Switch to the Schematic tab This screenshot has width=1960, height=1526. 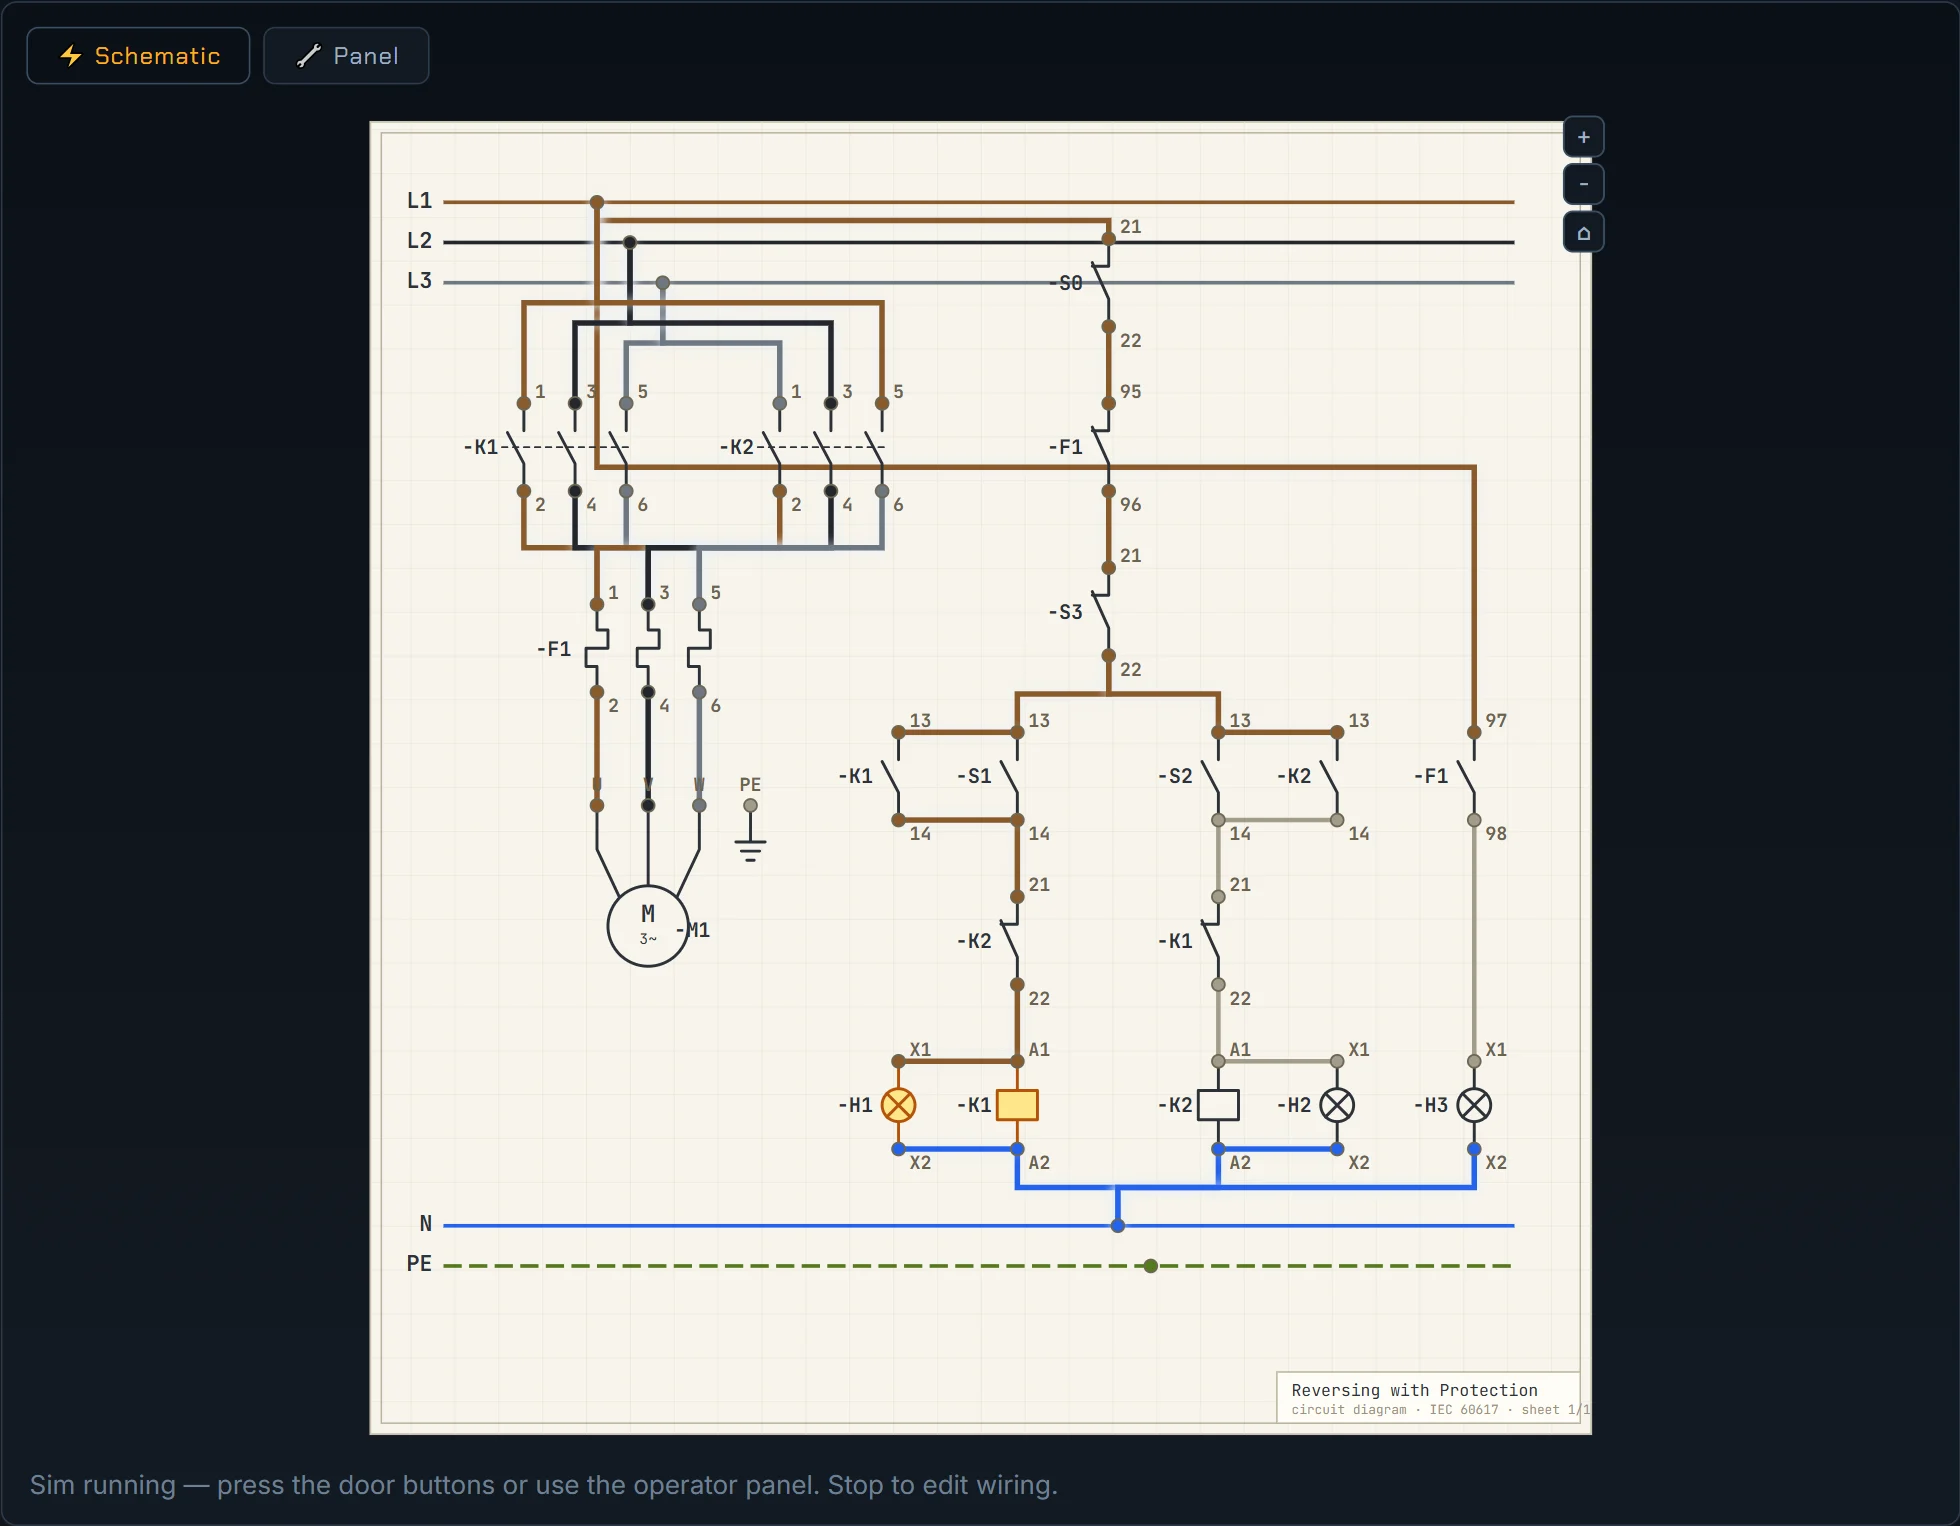[138, 56]
